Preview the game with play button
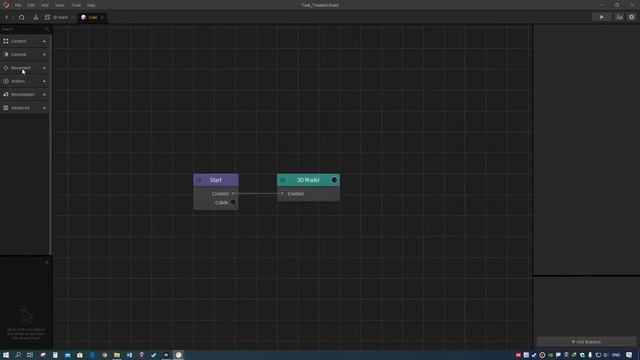The height and width of the screenshot is (360, 640). 602,17
